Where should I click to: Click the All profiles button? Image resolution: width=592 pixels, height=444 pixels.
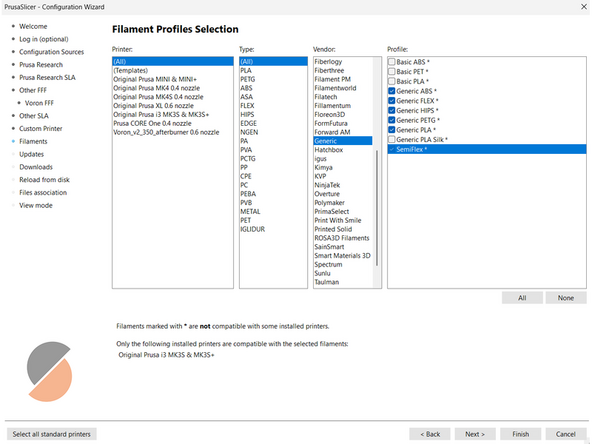coord(522,298)
